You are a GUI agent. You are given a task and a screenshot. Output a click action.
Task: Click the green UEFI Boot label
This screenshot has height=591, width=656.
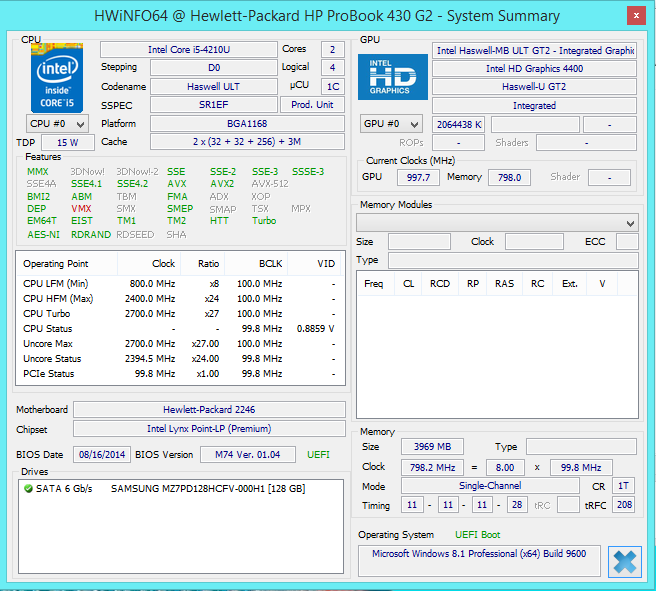click(x=477, y=535)
